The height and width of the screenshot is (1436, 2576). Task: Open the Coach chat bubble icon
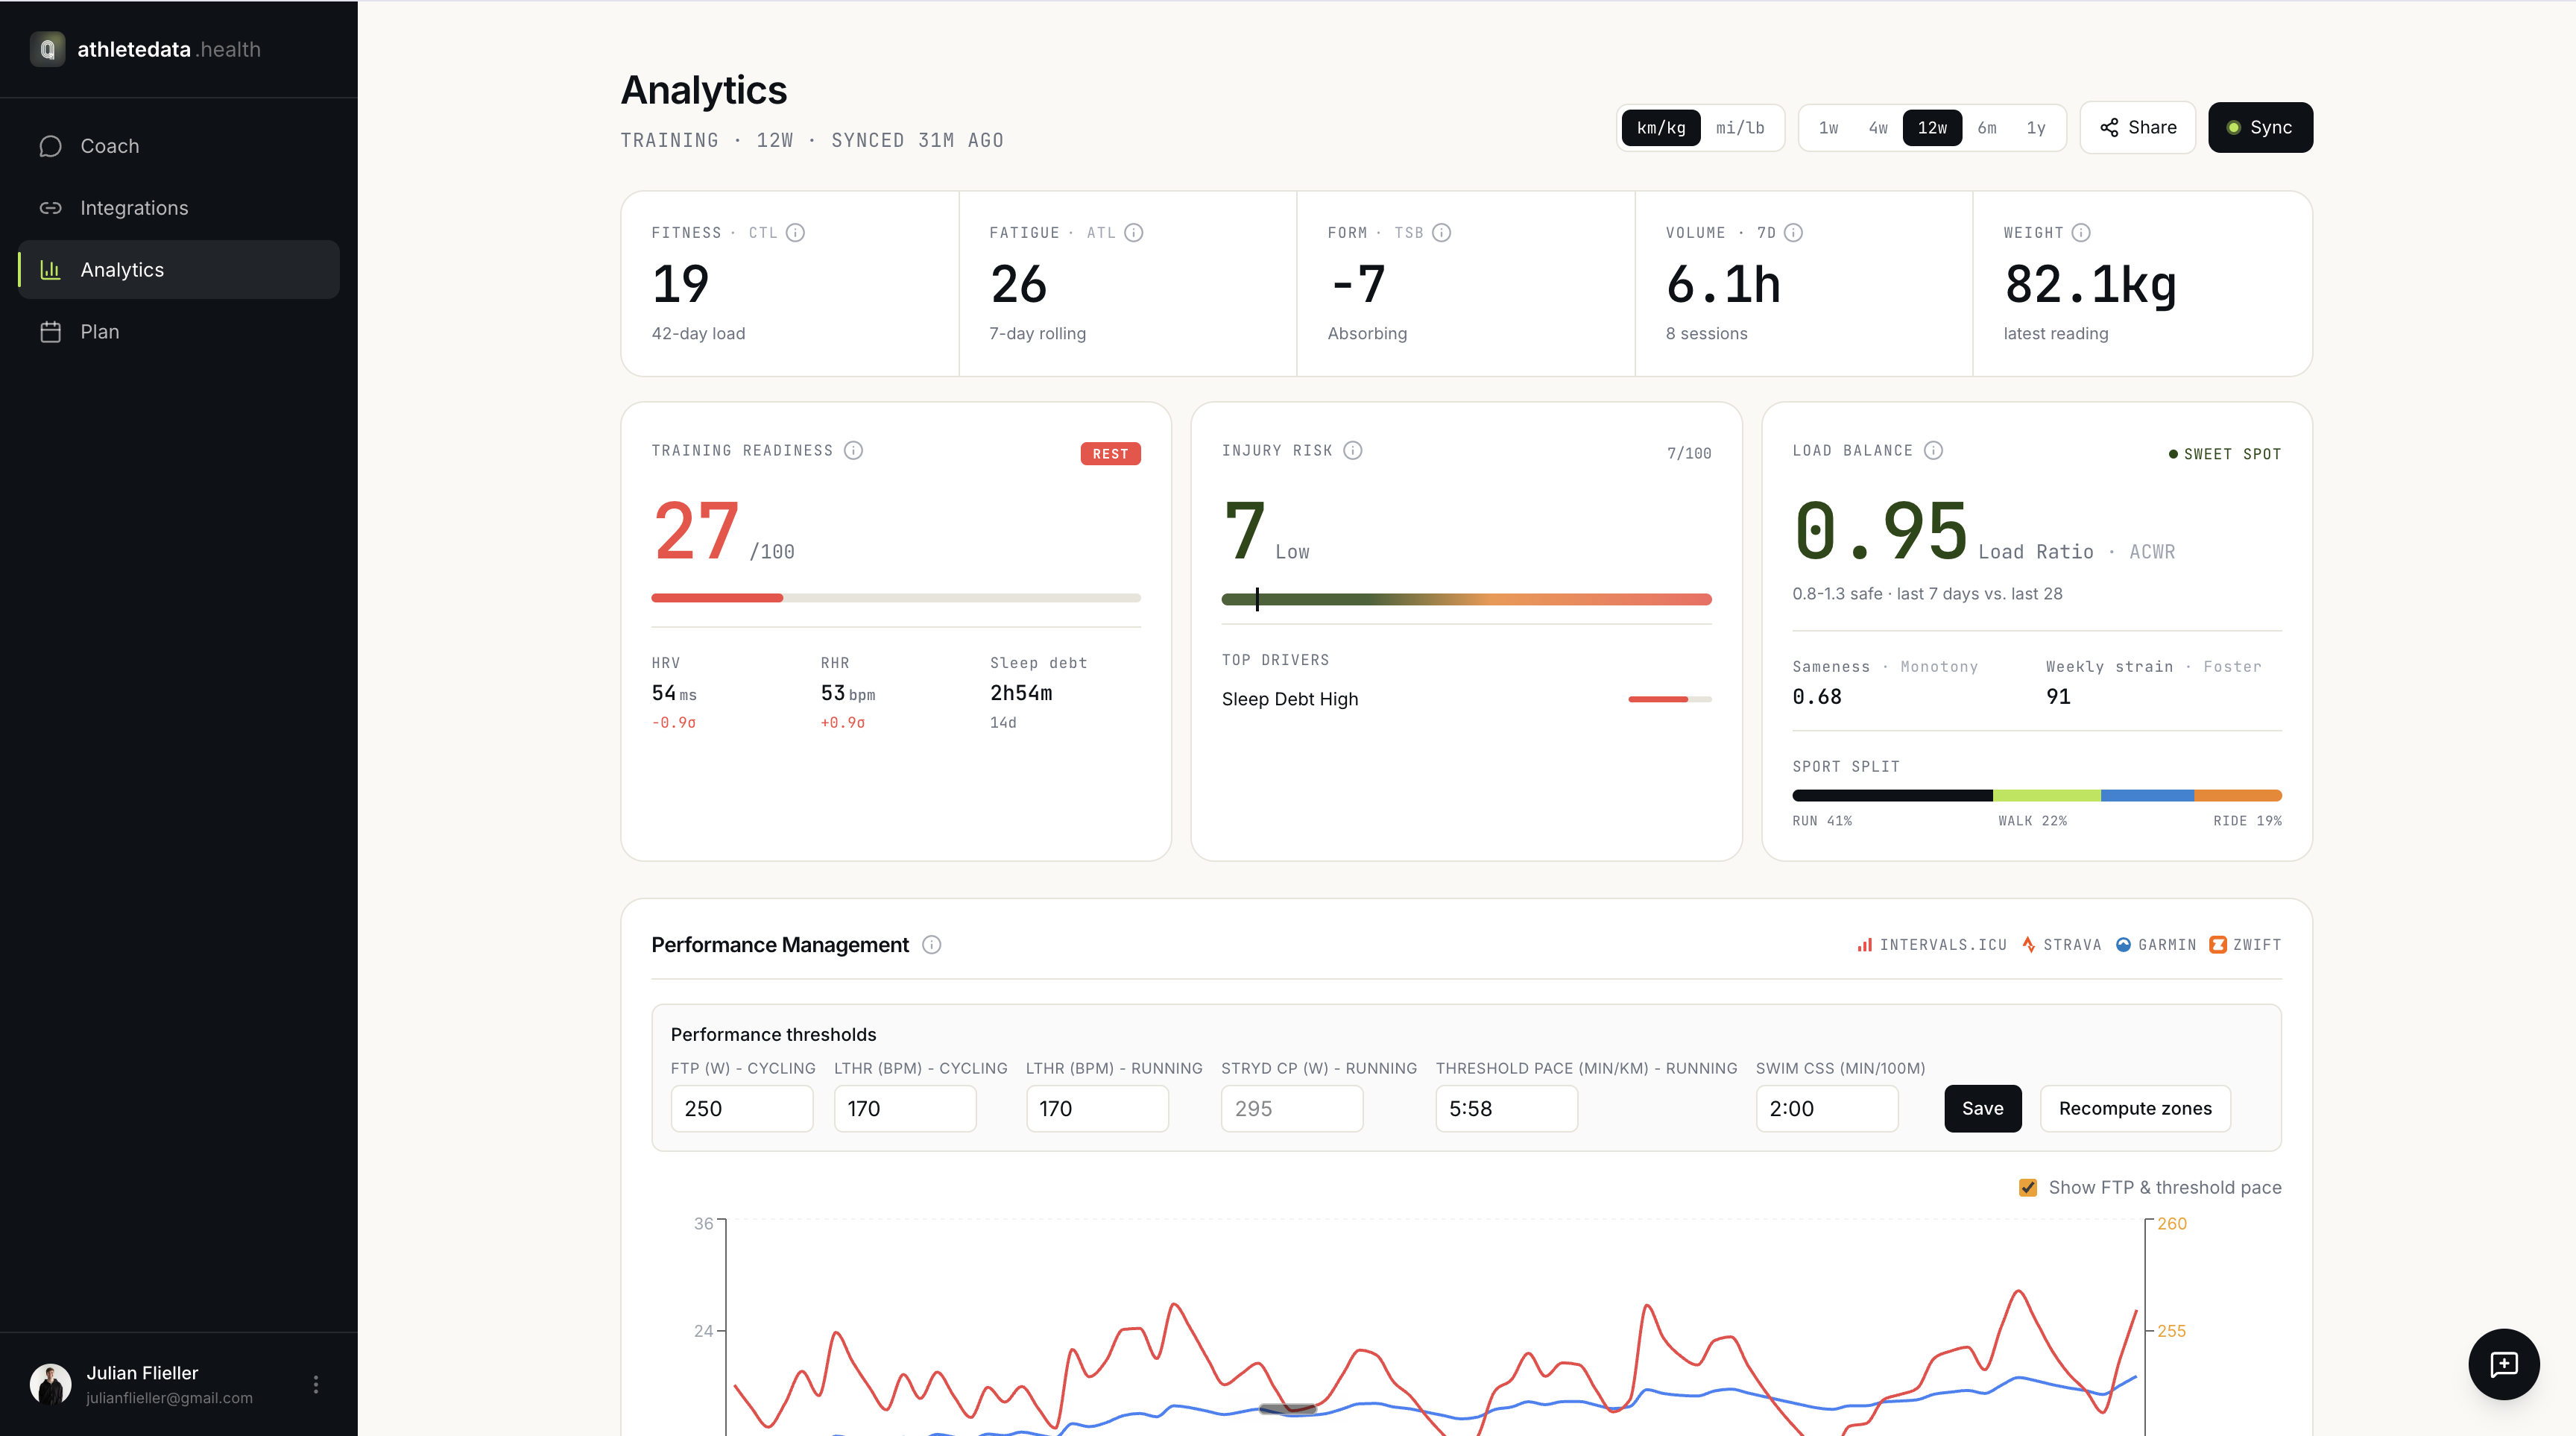[x=50, y=146]
